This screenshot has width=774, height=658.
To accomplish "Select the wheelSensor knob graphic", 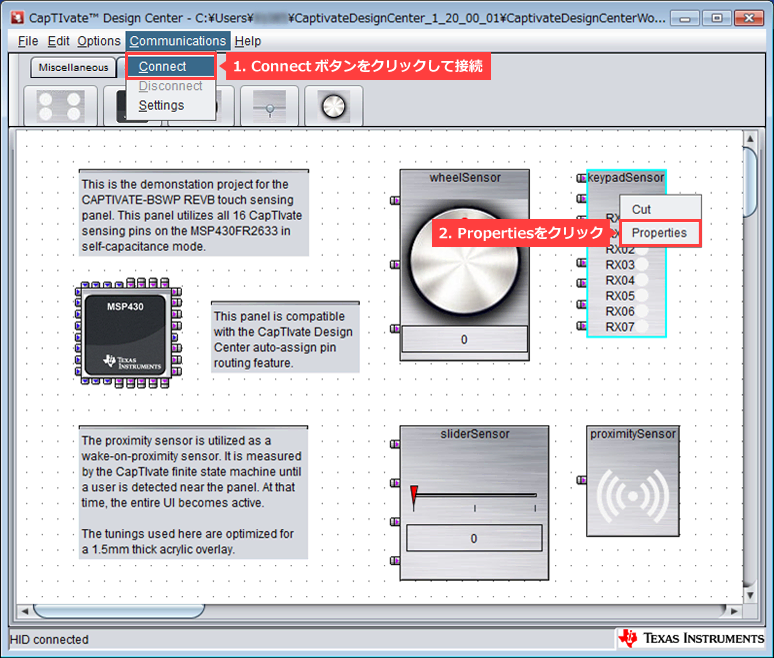I will [x=464, y=261].
